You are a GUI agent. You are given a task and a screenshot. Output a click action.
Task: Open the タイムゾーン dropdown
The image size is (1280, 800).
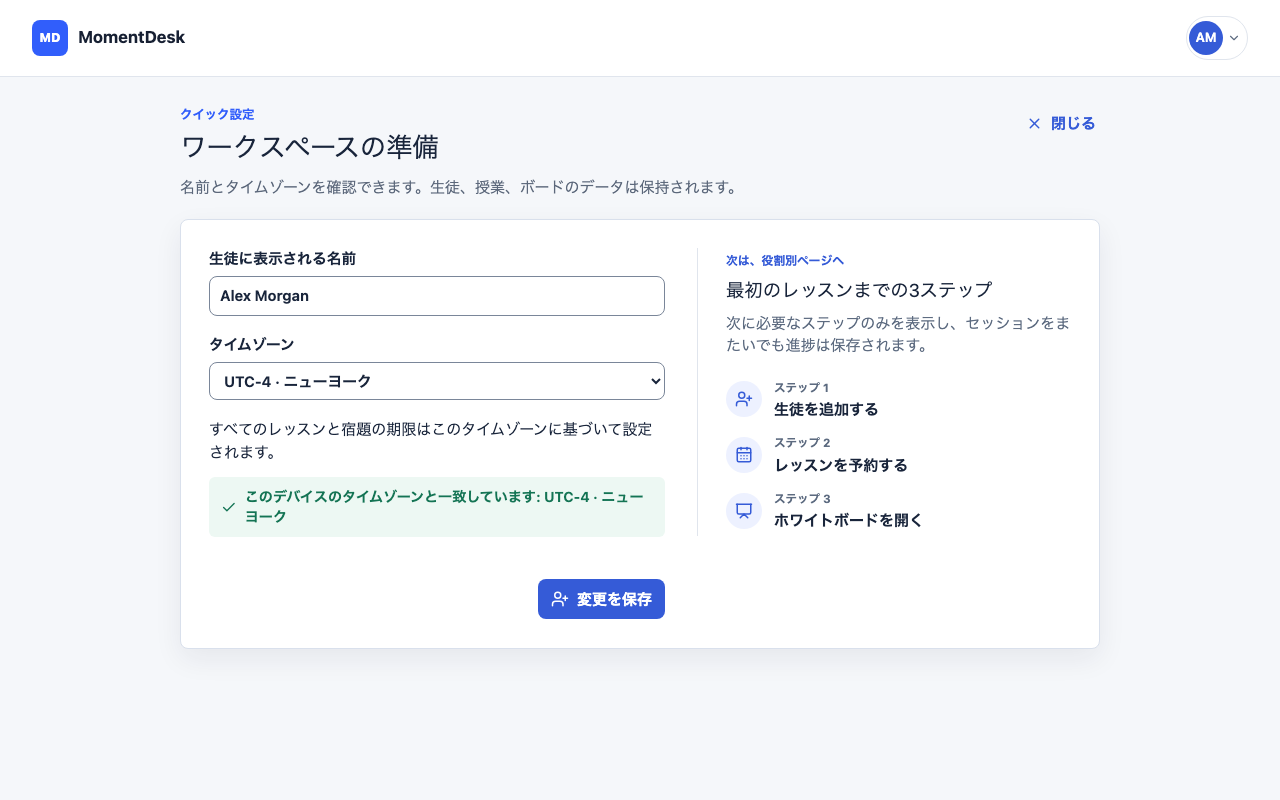coord(437,381)
